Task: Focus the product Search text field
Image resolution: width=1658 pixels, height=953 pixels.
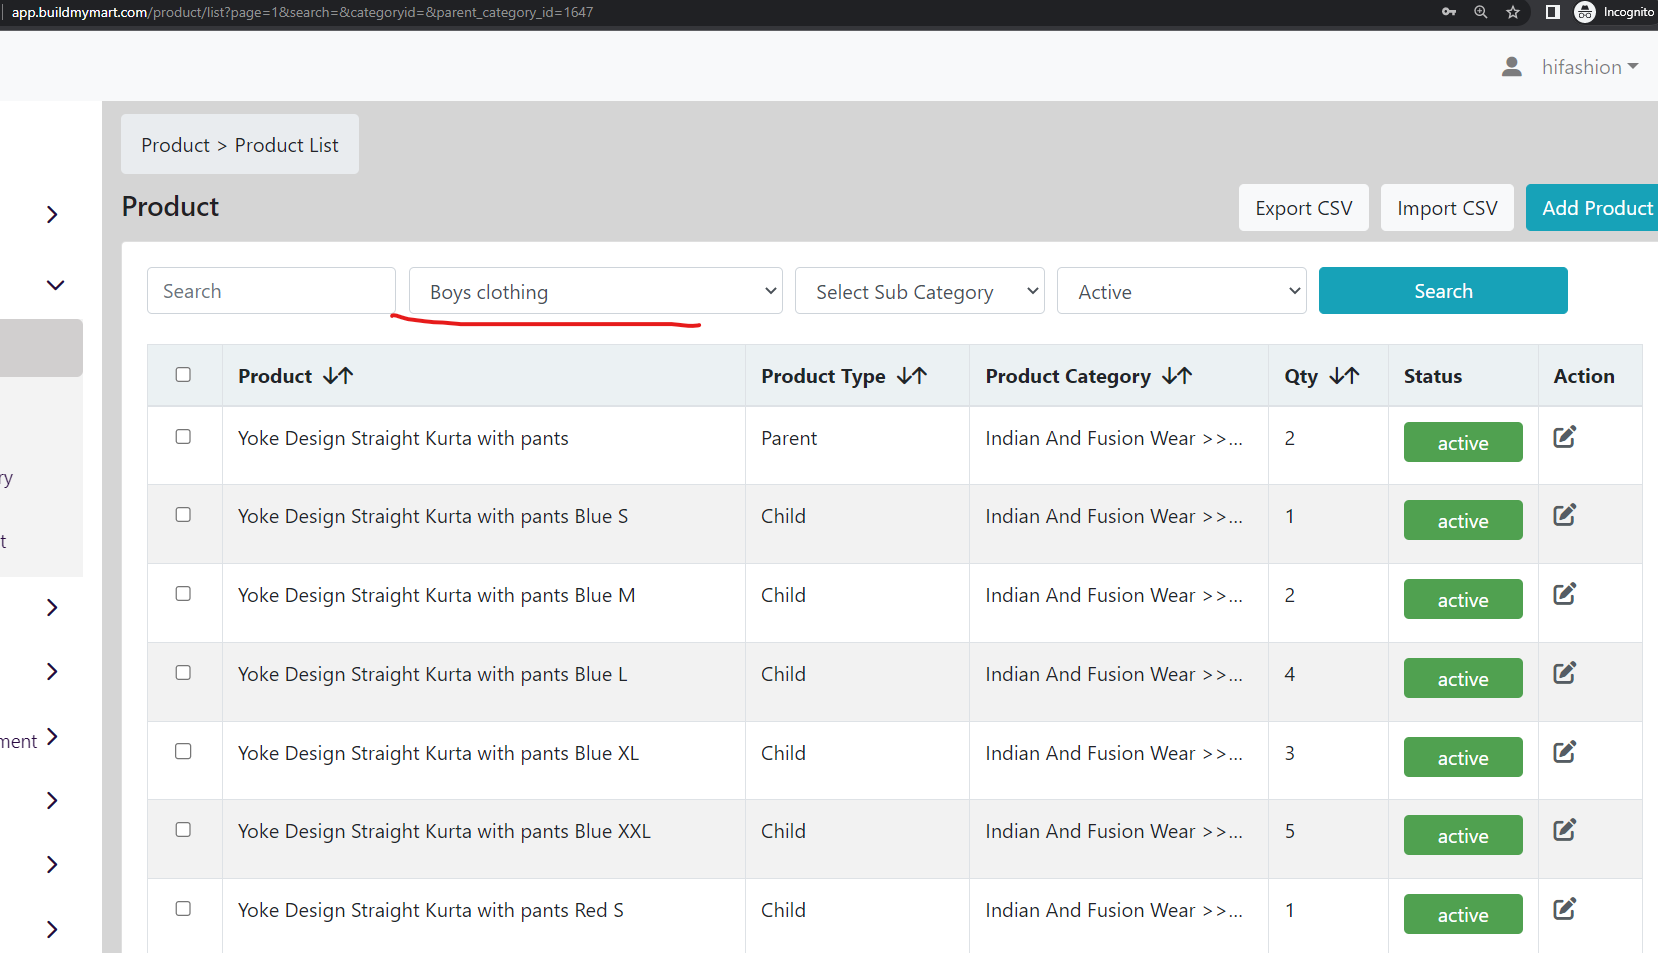Action: coord(271,291)
